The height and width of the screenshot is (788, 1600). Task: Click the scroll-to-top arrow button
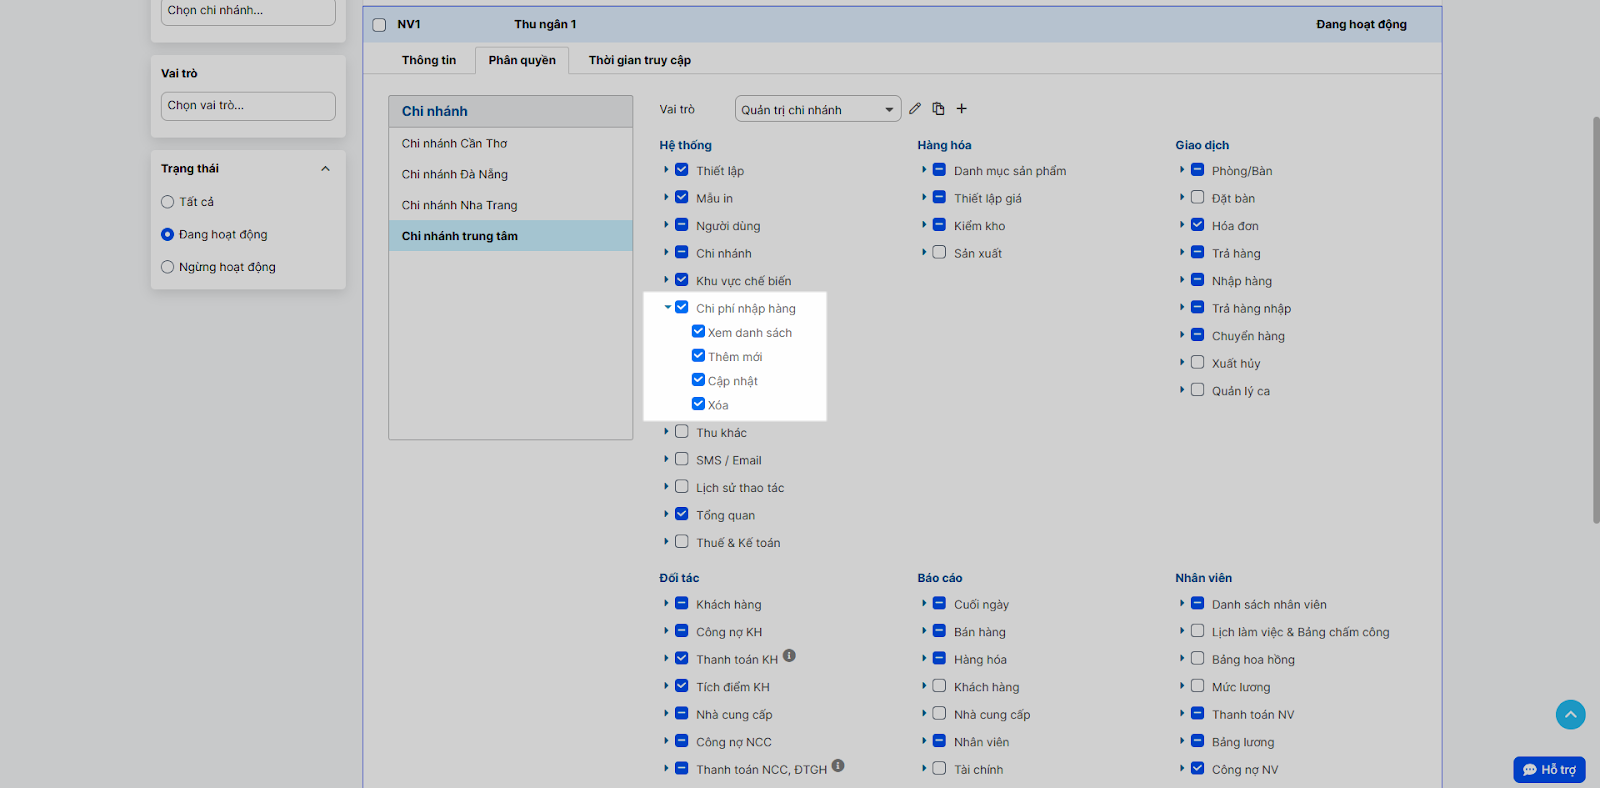tap(1570, 714)
